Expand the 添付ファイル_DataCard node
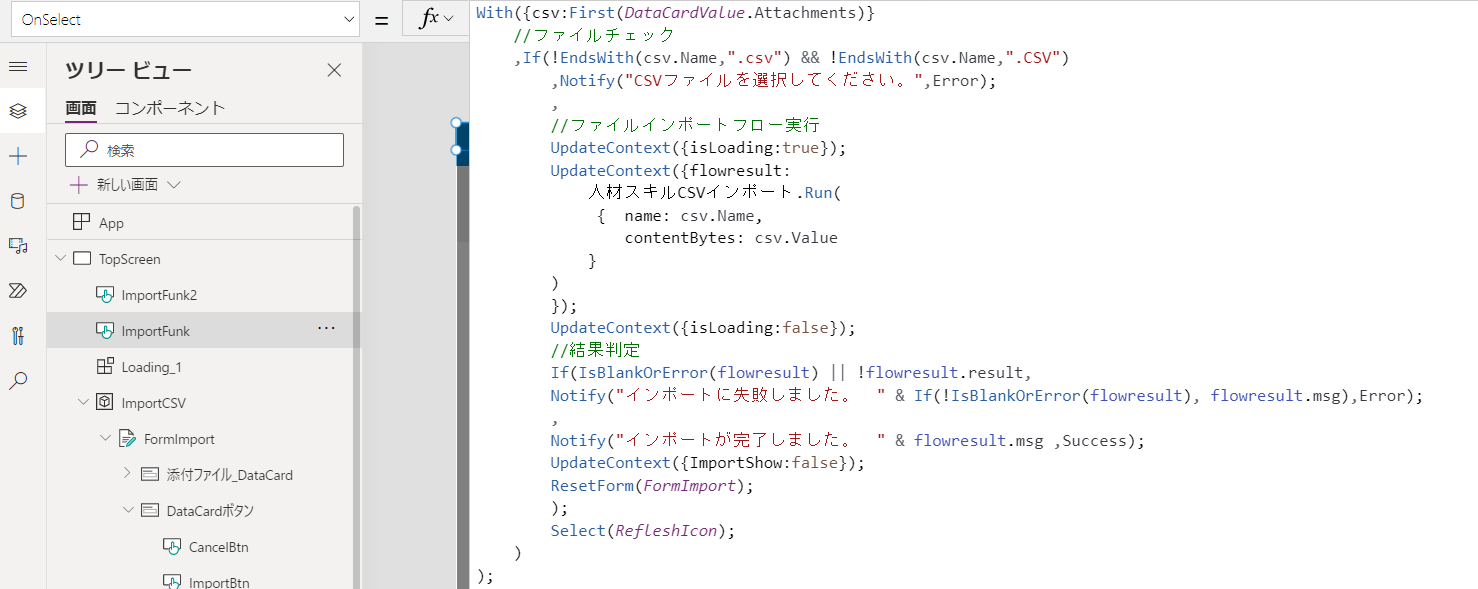This screenshot has width=1478, height=589. pos(127,474)
